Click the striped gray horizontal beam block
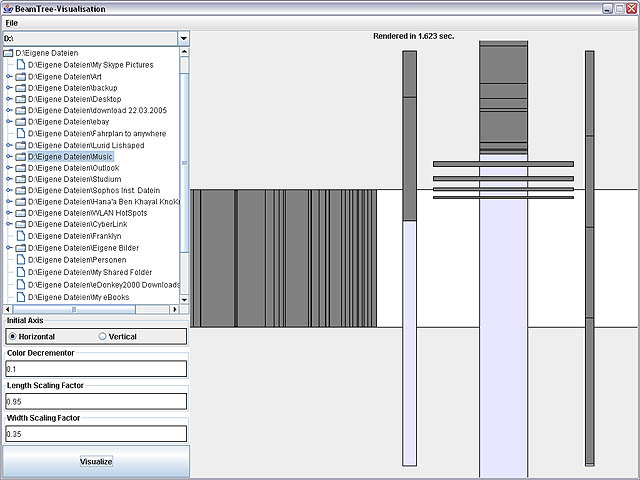 pos(284,258)
